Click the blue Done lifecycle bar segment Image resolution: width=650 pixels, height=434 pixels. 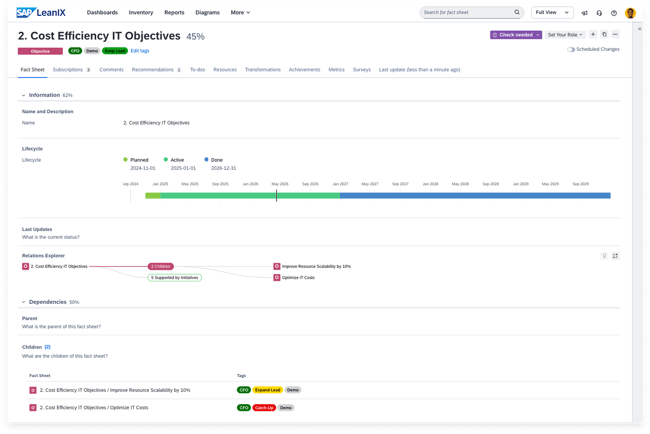475,196
